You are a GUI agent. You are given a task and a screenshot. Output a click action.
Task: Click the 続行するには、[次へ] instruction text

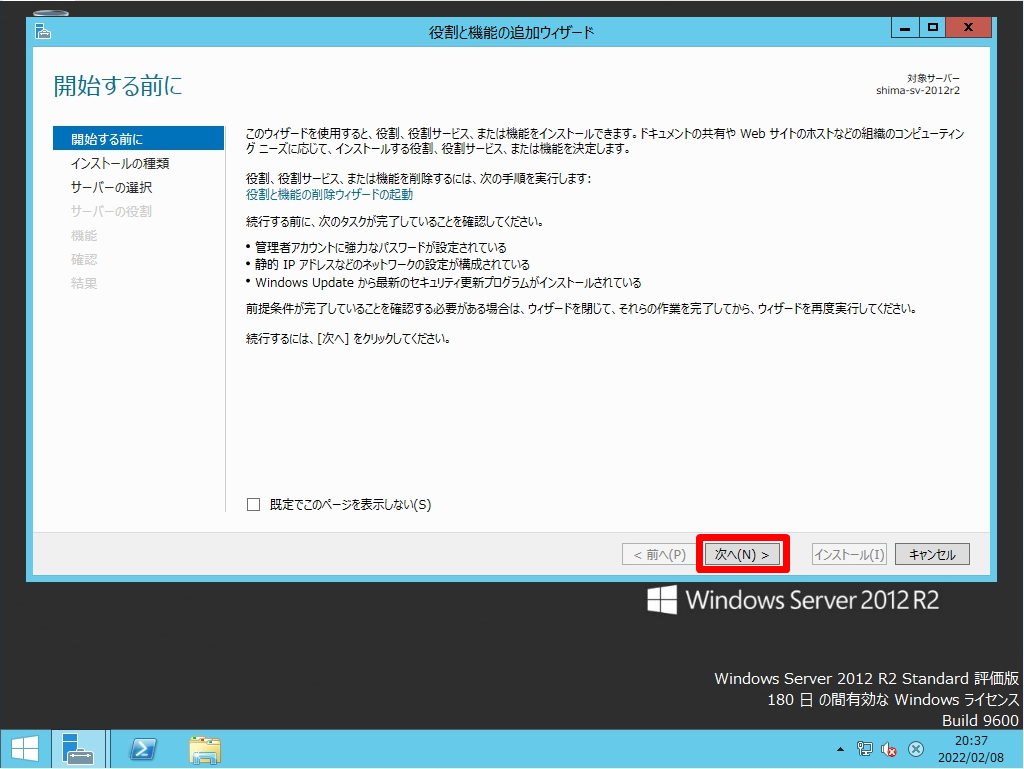pos(347,339)
